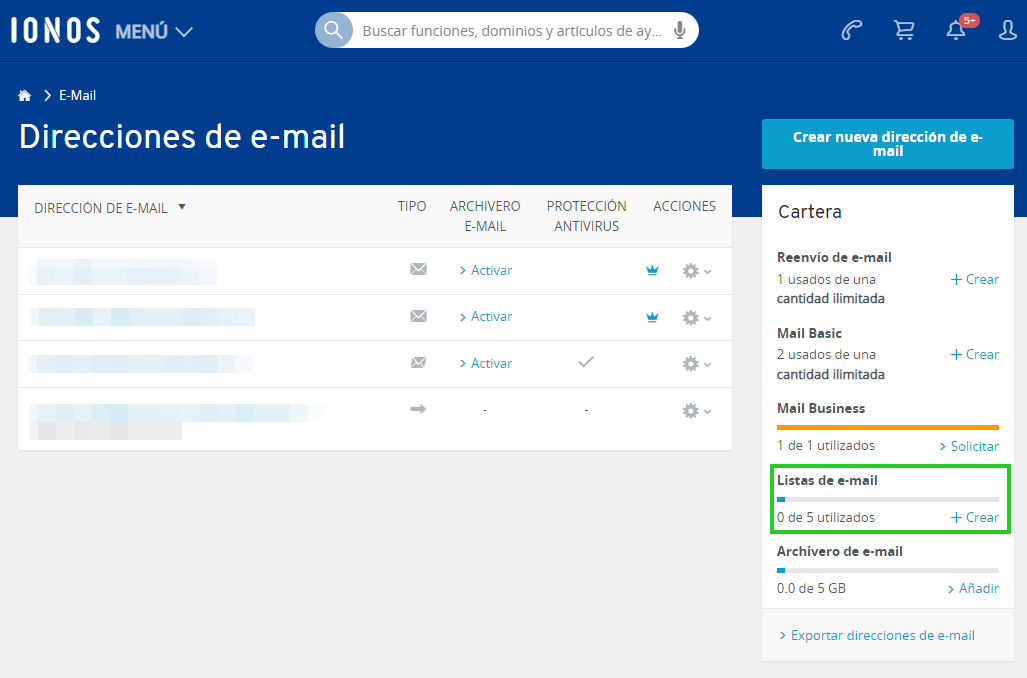Open gear actions menu in second row
This screenshot has width=1027, height=678.
click(696, 318)
